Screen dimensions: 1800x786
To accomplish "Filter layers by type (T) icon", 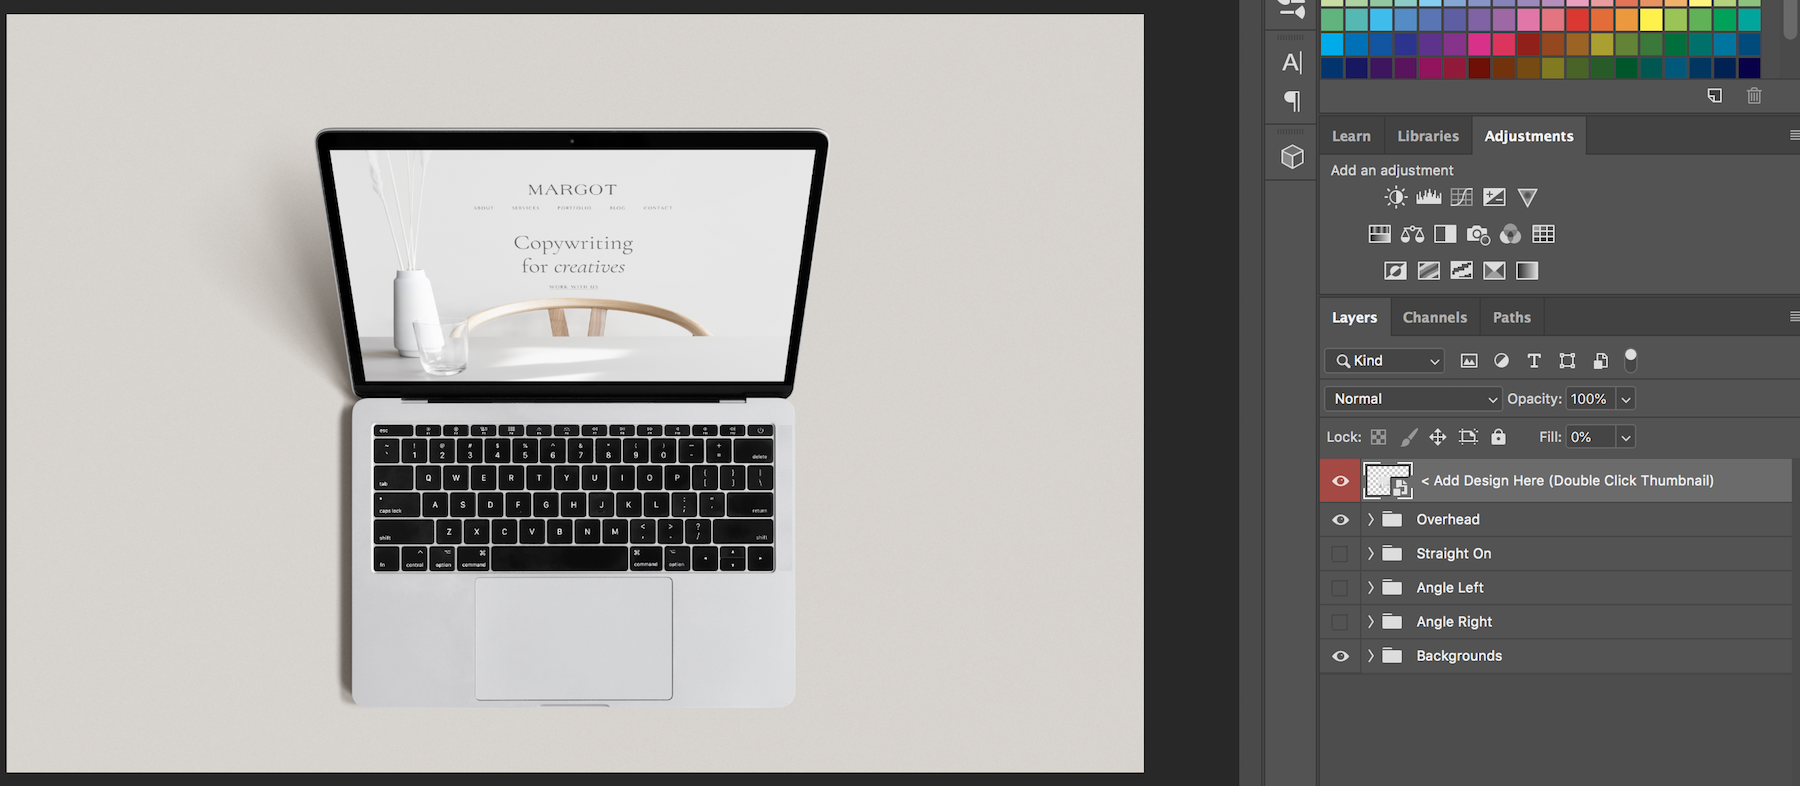I will (x=1534, y=361).
